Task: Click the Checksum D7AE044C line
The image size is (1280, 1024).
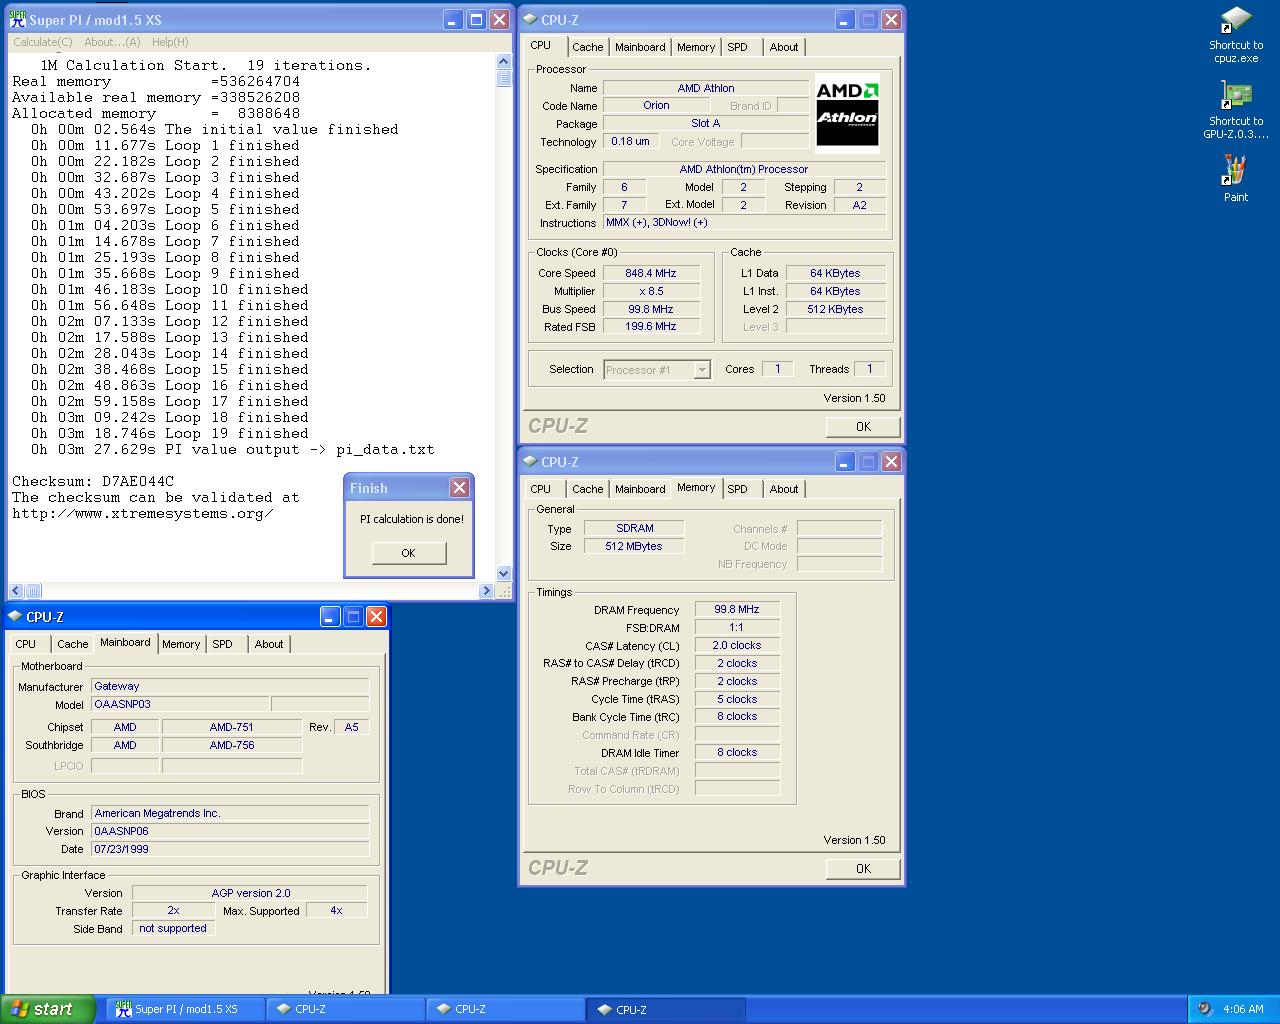Action: click(93, 481)
